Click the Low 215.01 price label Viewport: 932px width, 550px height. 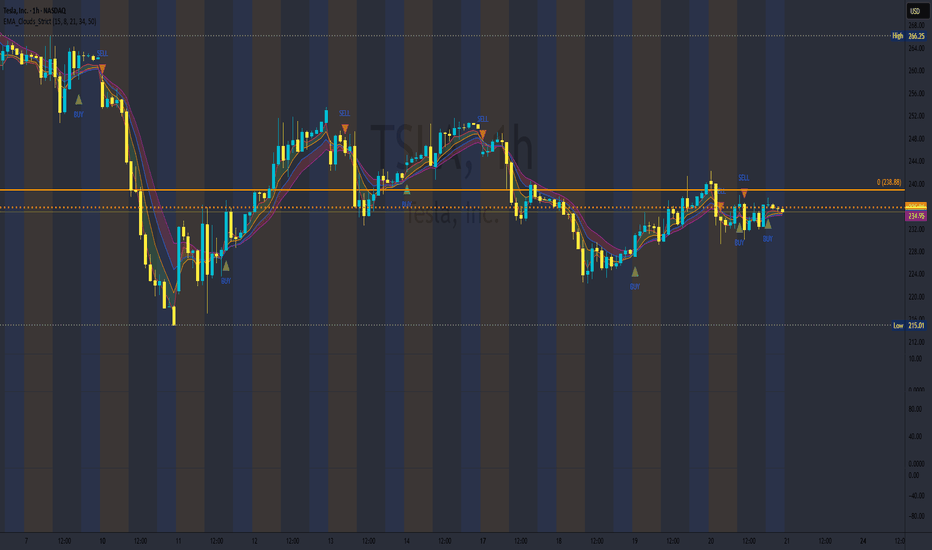pos(909,325)
